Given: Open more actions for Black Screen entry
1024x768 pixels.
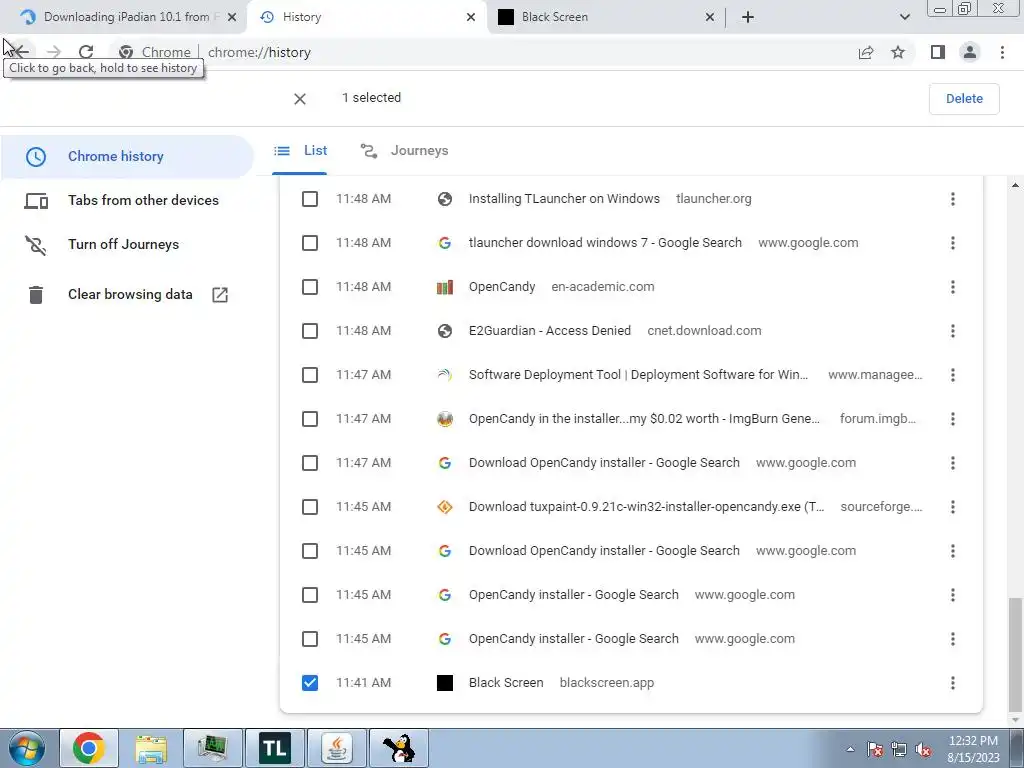Looking at the screenshot, I should (x=953, y=683).
